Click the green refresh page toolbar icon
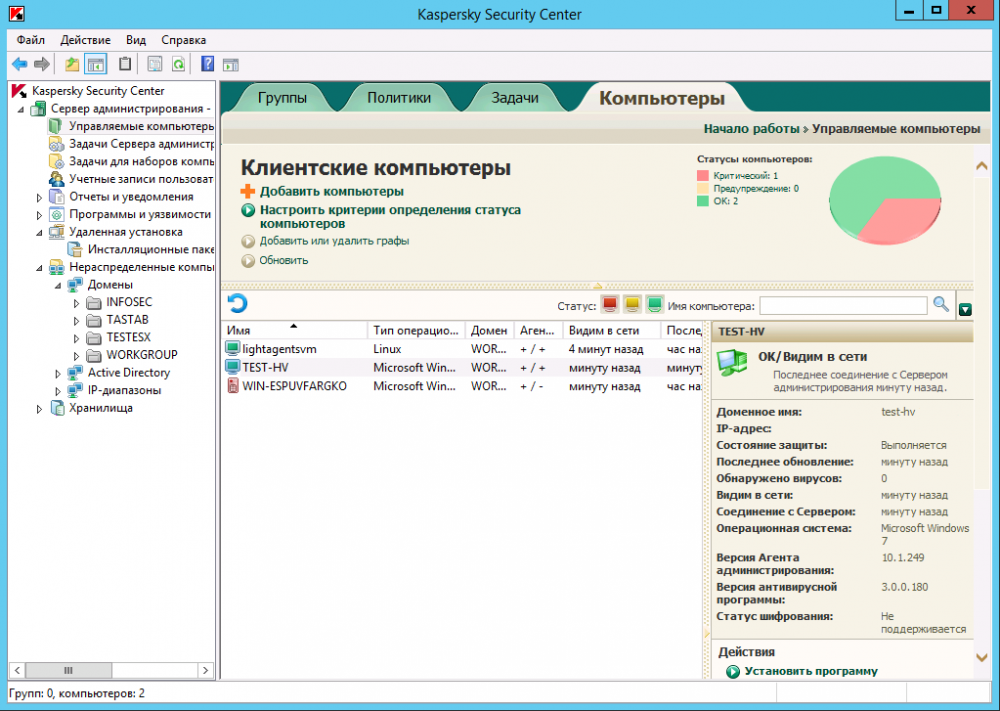 coord(179,64)
